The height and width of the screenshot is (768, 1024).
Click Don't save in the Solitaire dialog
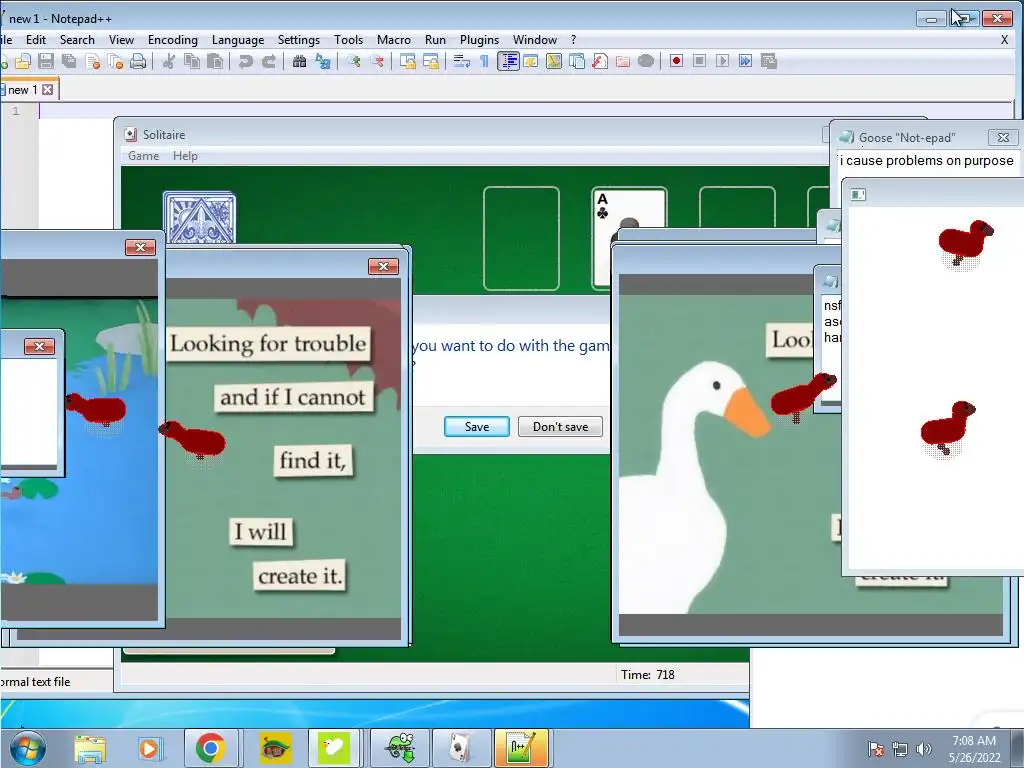click(x=560, y=426)
